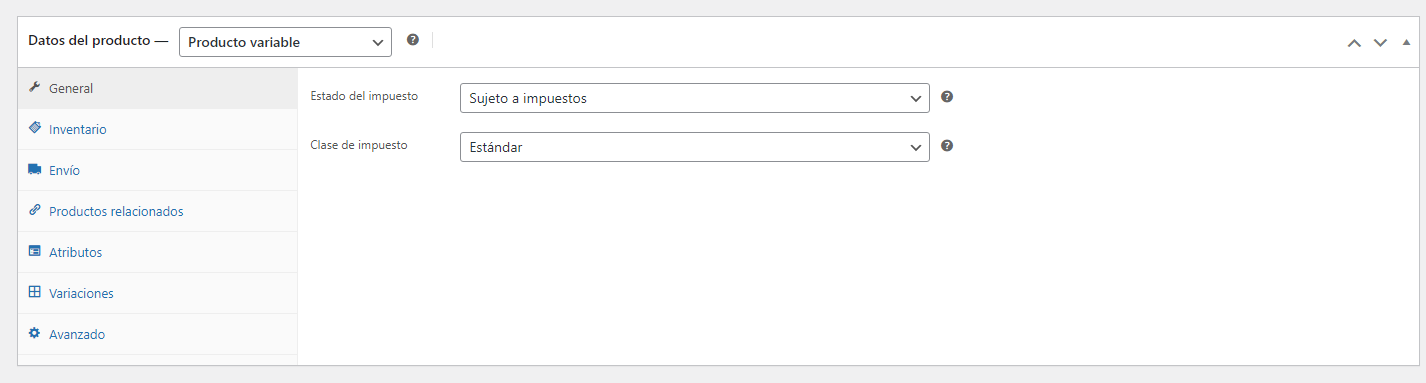Image resolution: width=1426 pixels, height=383 pixels.
Task: Switch to the Variaciones tab
Action: tap(81, 293)
